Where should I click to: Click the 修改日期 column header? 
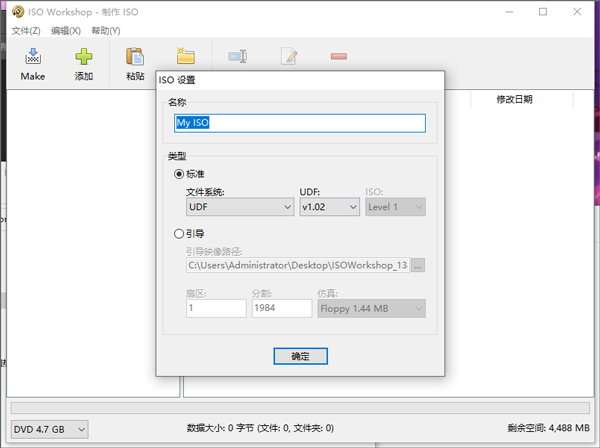coord(515,99)
